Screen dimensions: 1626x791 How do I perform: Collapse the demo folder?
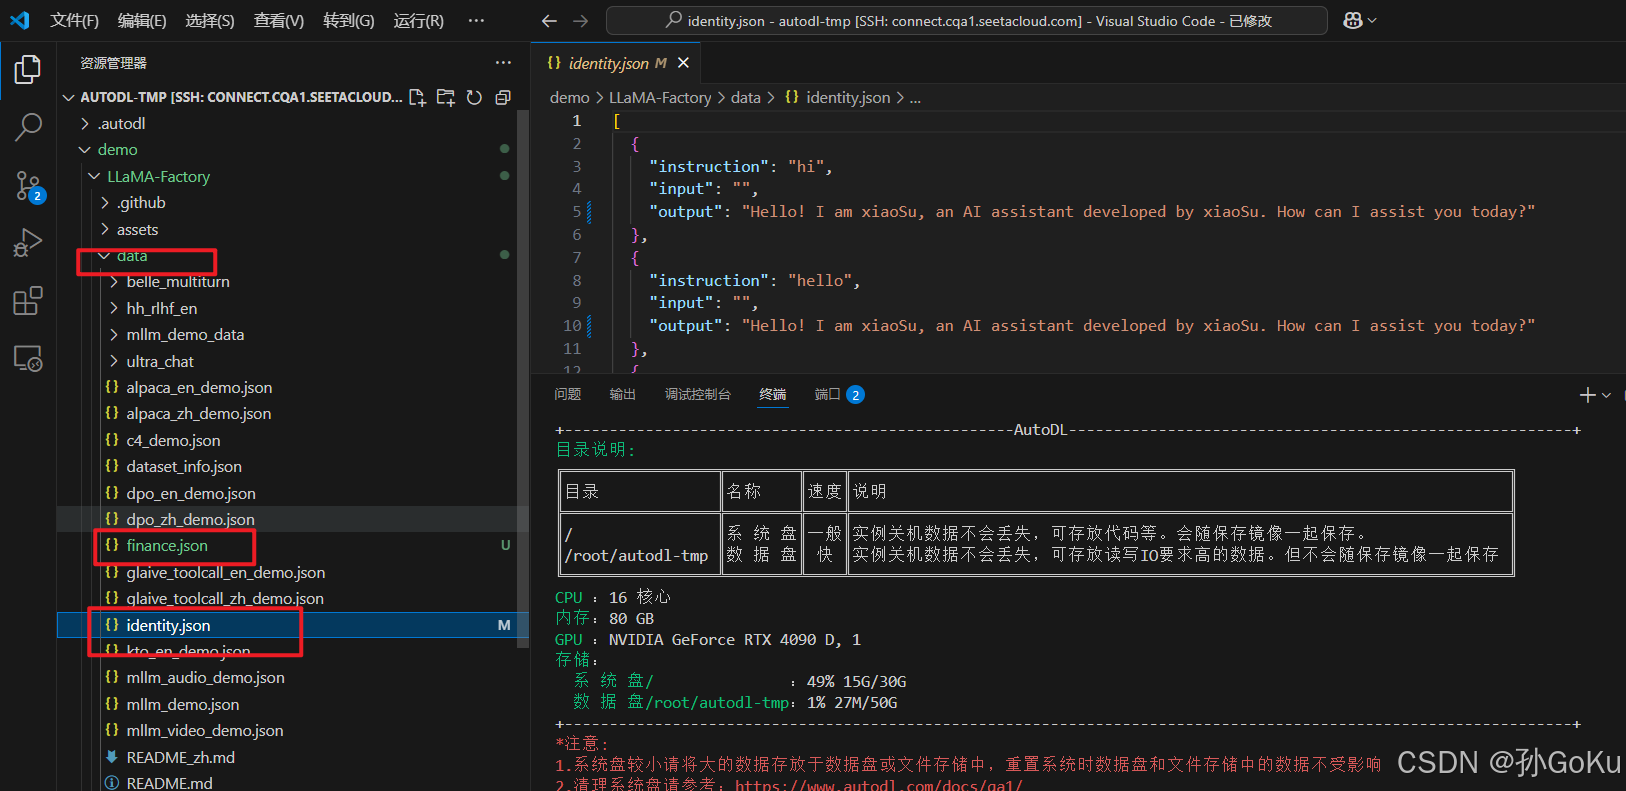coord(117,150)
